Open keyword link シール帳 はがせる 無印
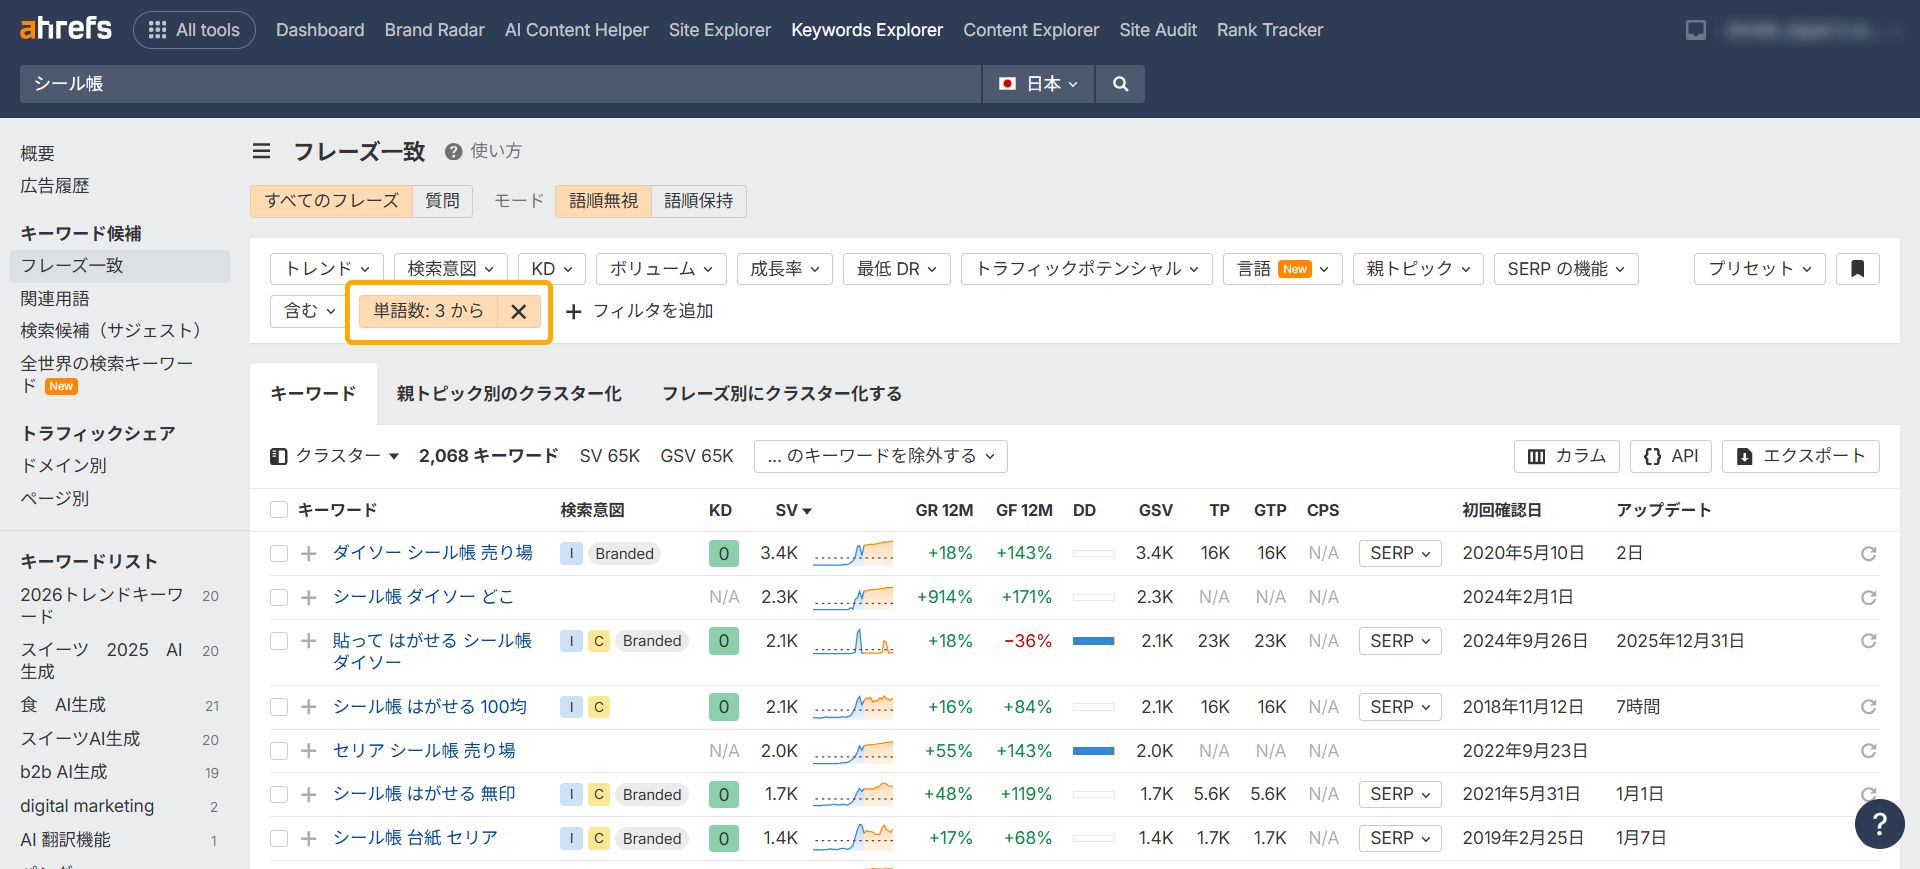 [x=424, y=794]
